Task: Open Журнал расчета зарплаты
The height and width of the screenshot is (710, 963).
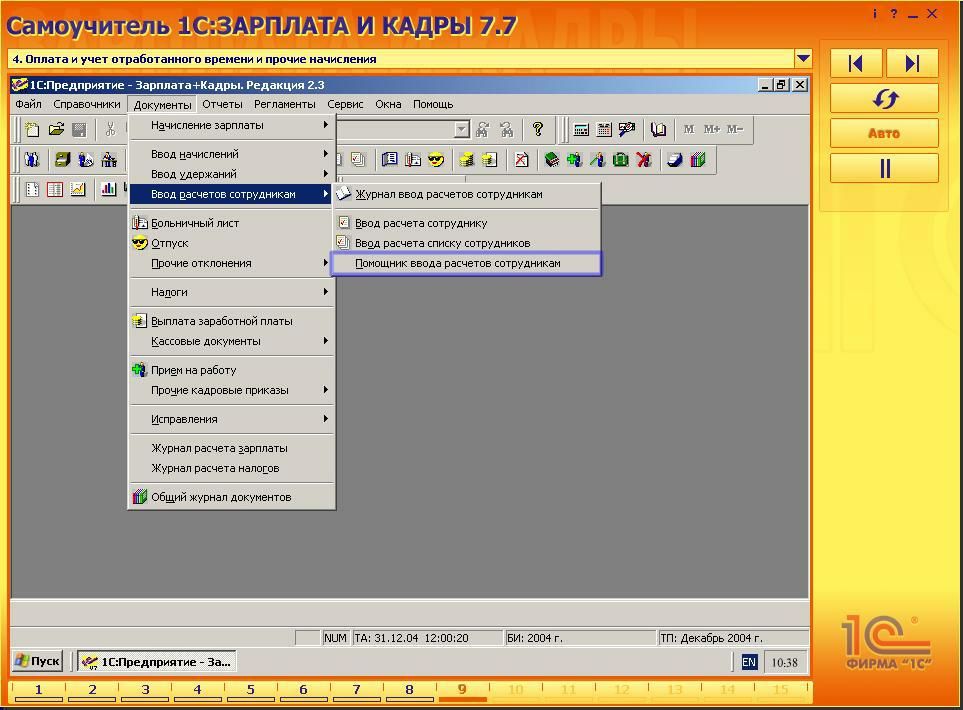Action: (x=232, y=448)
